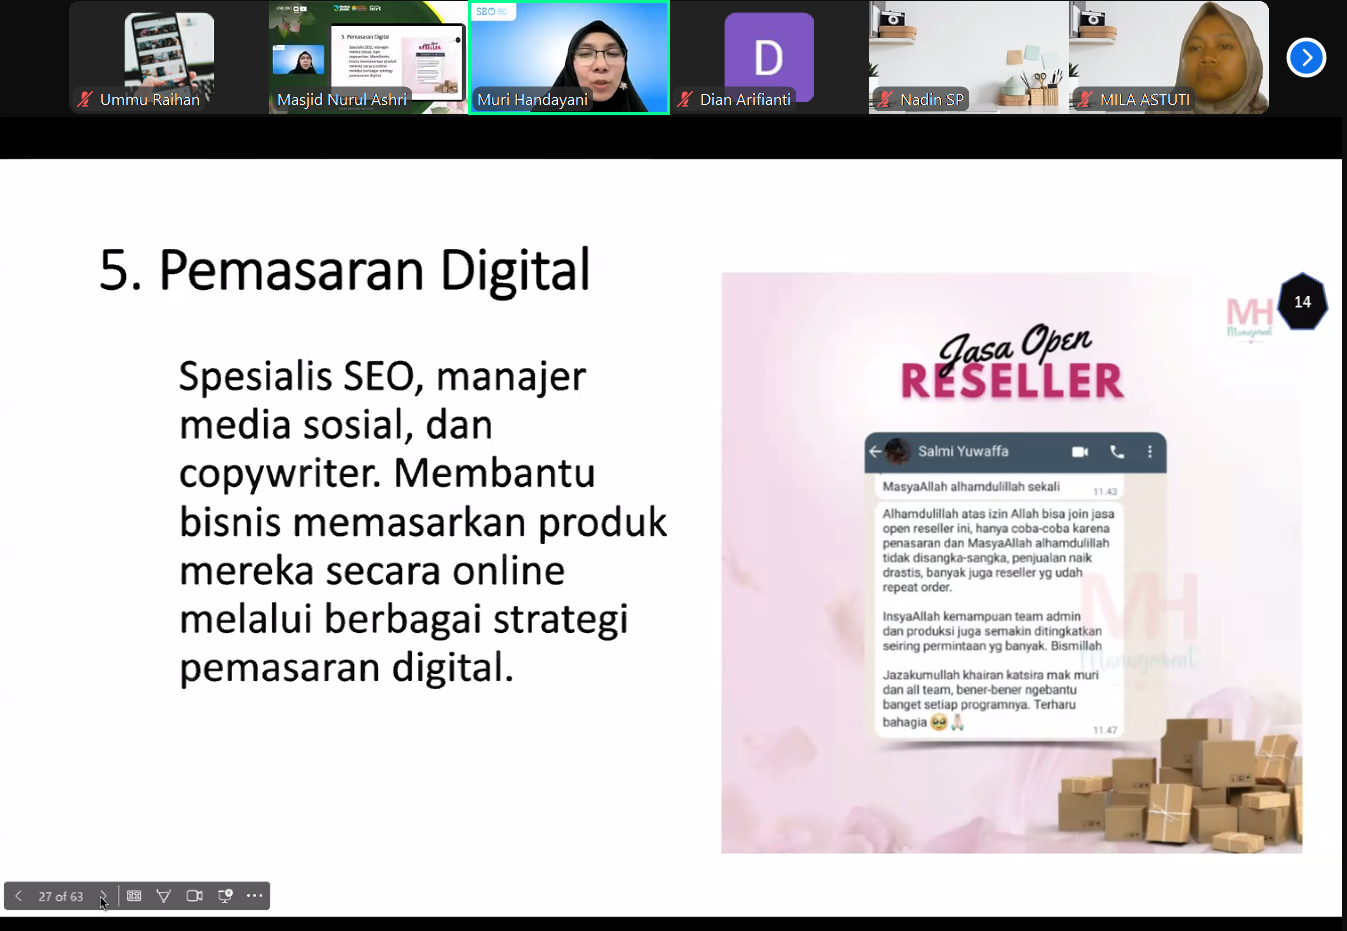Open the More options ellipsis menu
Image resolution: width=1347 pixels, height=931 pixels.
(x=253, y=896)
